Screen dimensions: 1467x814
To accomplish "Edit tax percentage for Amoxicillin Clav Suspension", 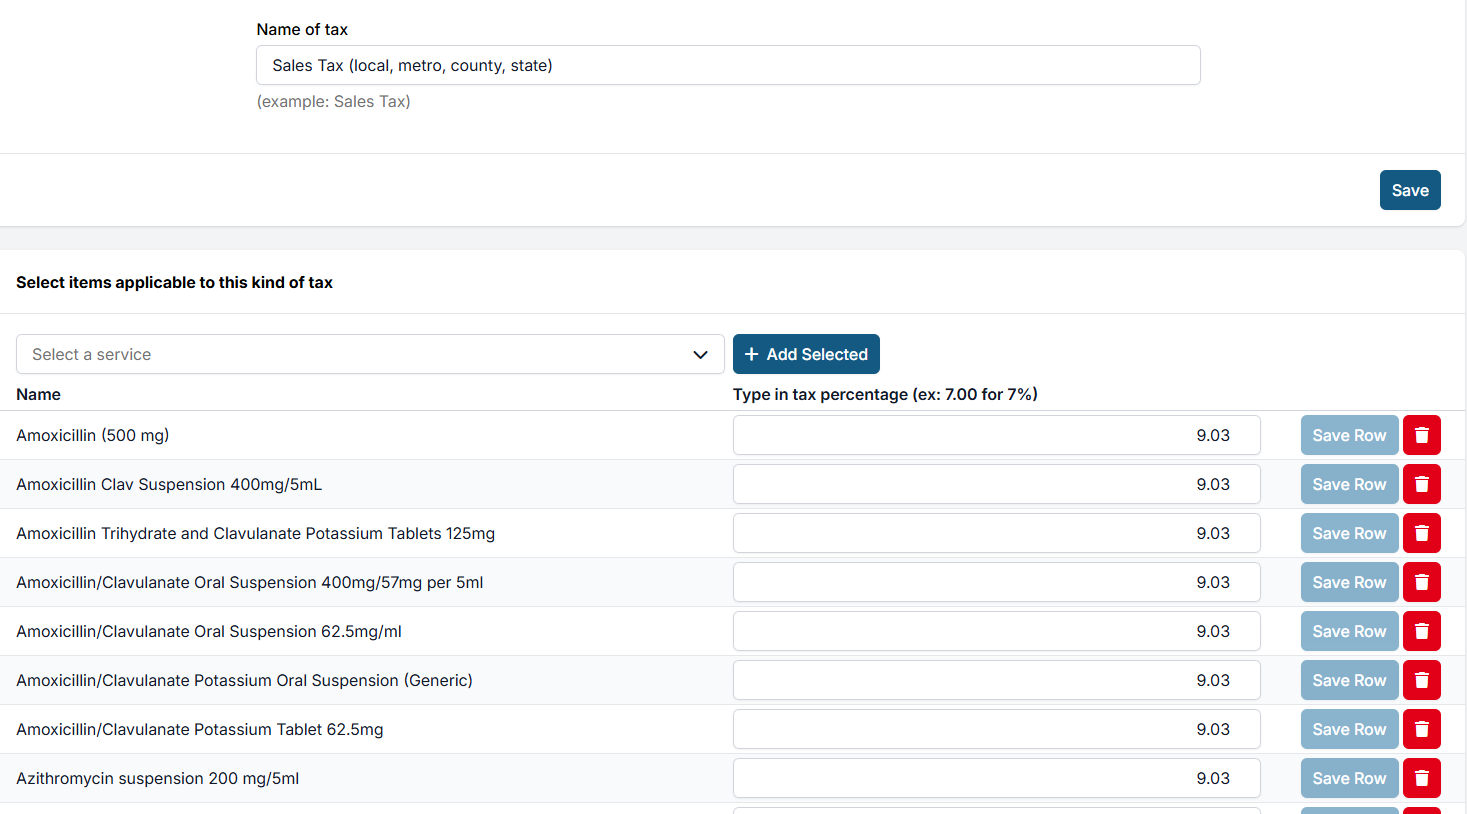I will pyautogui.click(x=996, y=484).
